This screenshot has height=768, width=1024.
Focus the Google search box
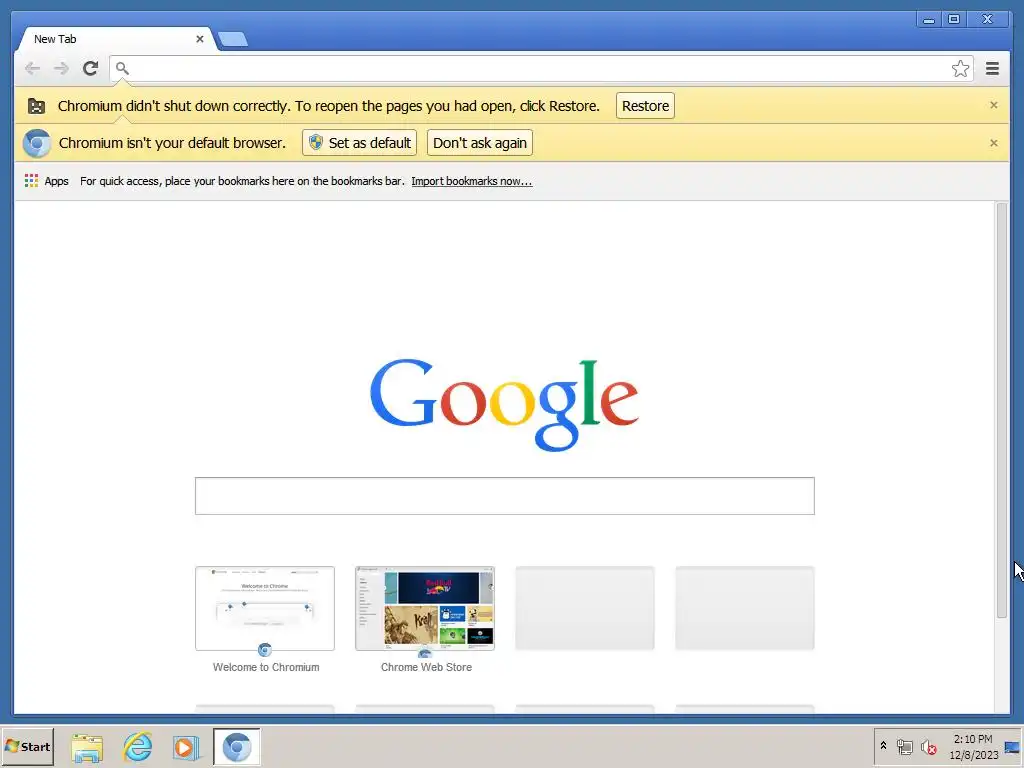click(504, 496)
